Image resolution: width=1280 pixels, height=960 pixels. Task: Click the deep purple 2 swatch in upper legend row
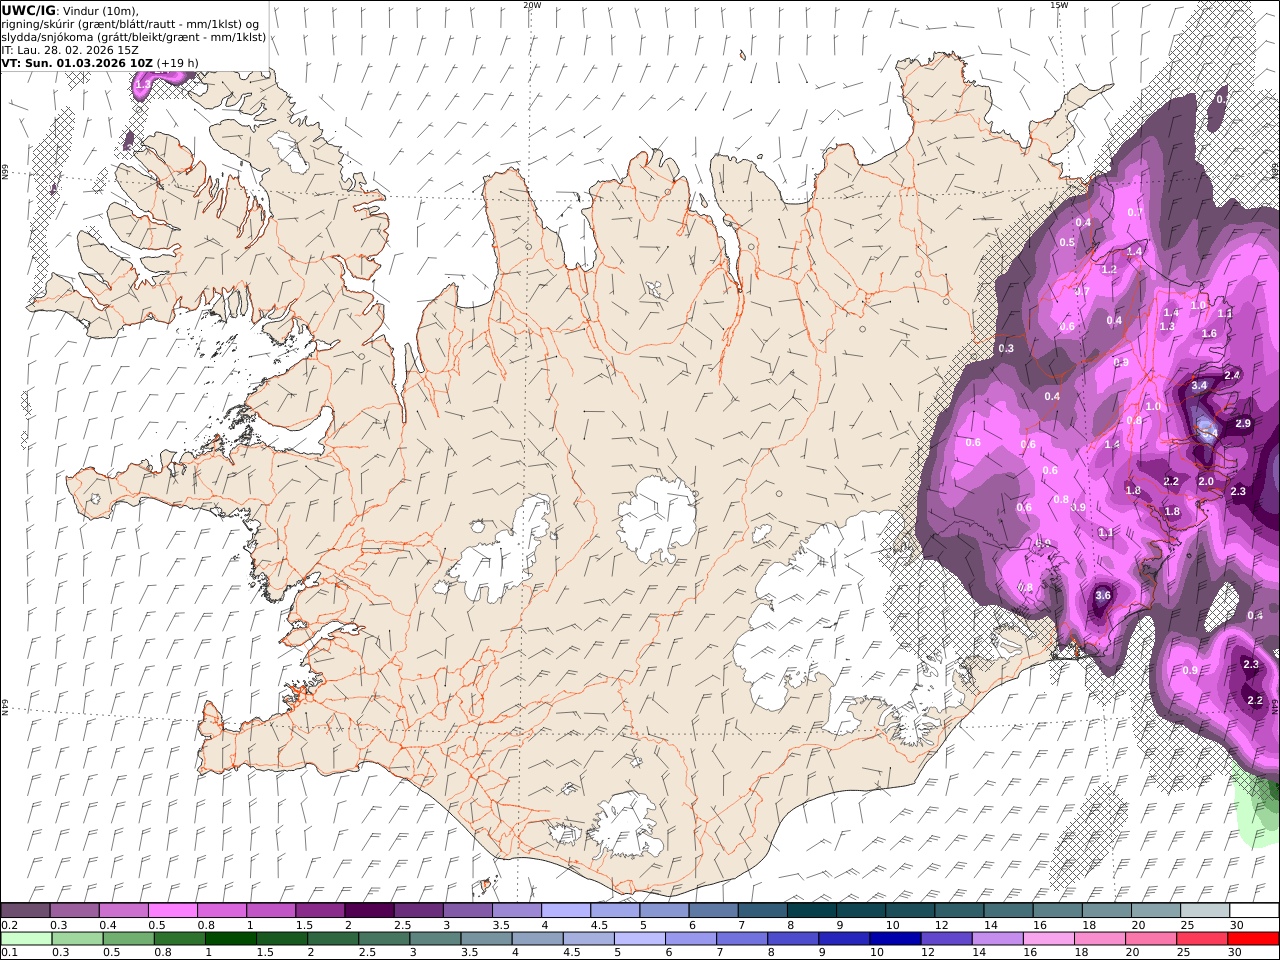[x=369, y=911]
